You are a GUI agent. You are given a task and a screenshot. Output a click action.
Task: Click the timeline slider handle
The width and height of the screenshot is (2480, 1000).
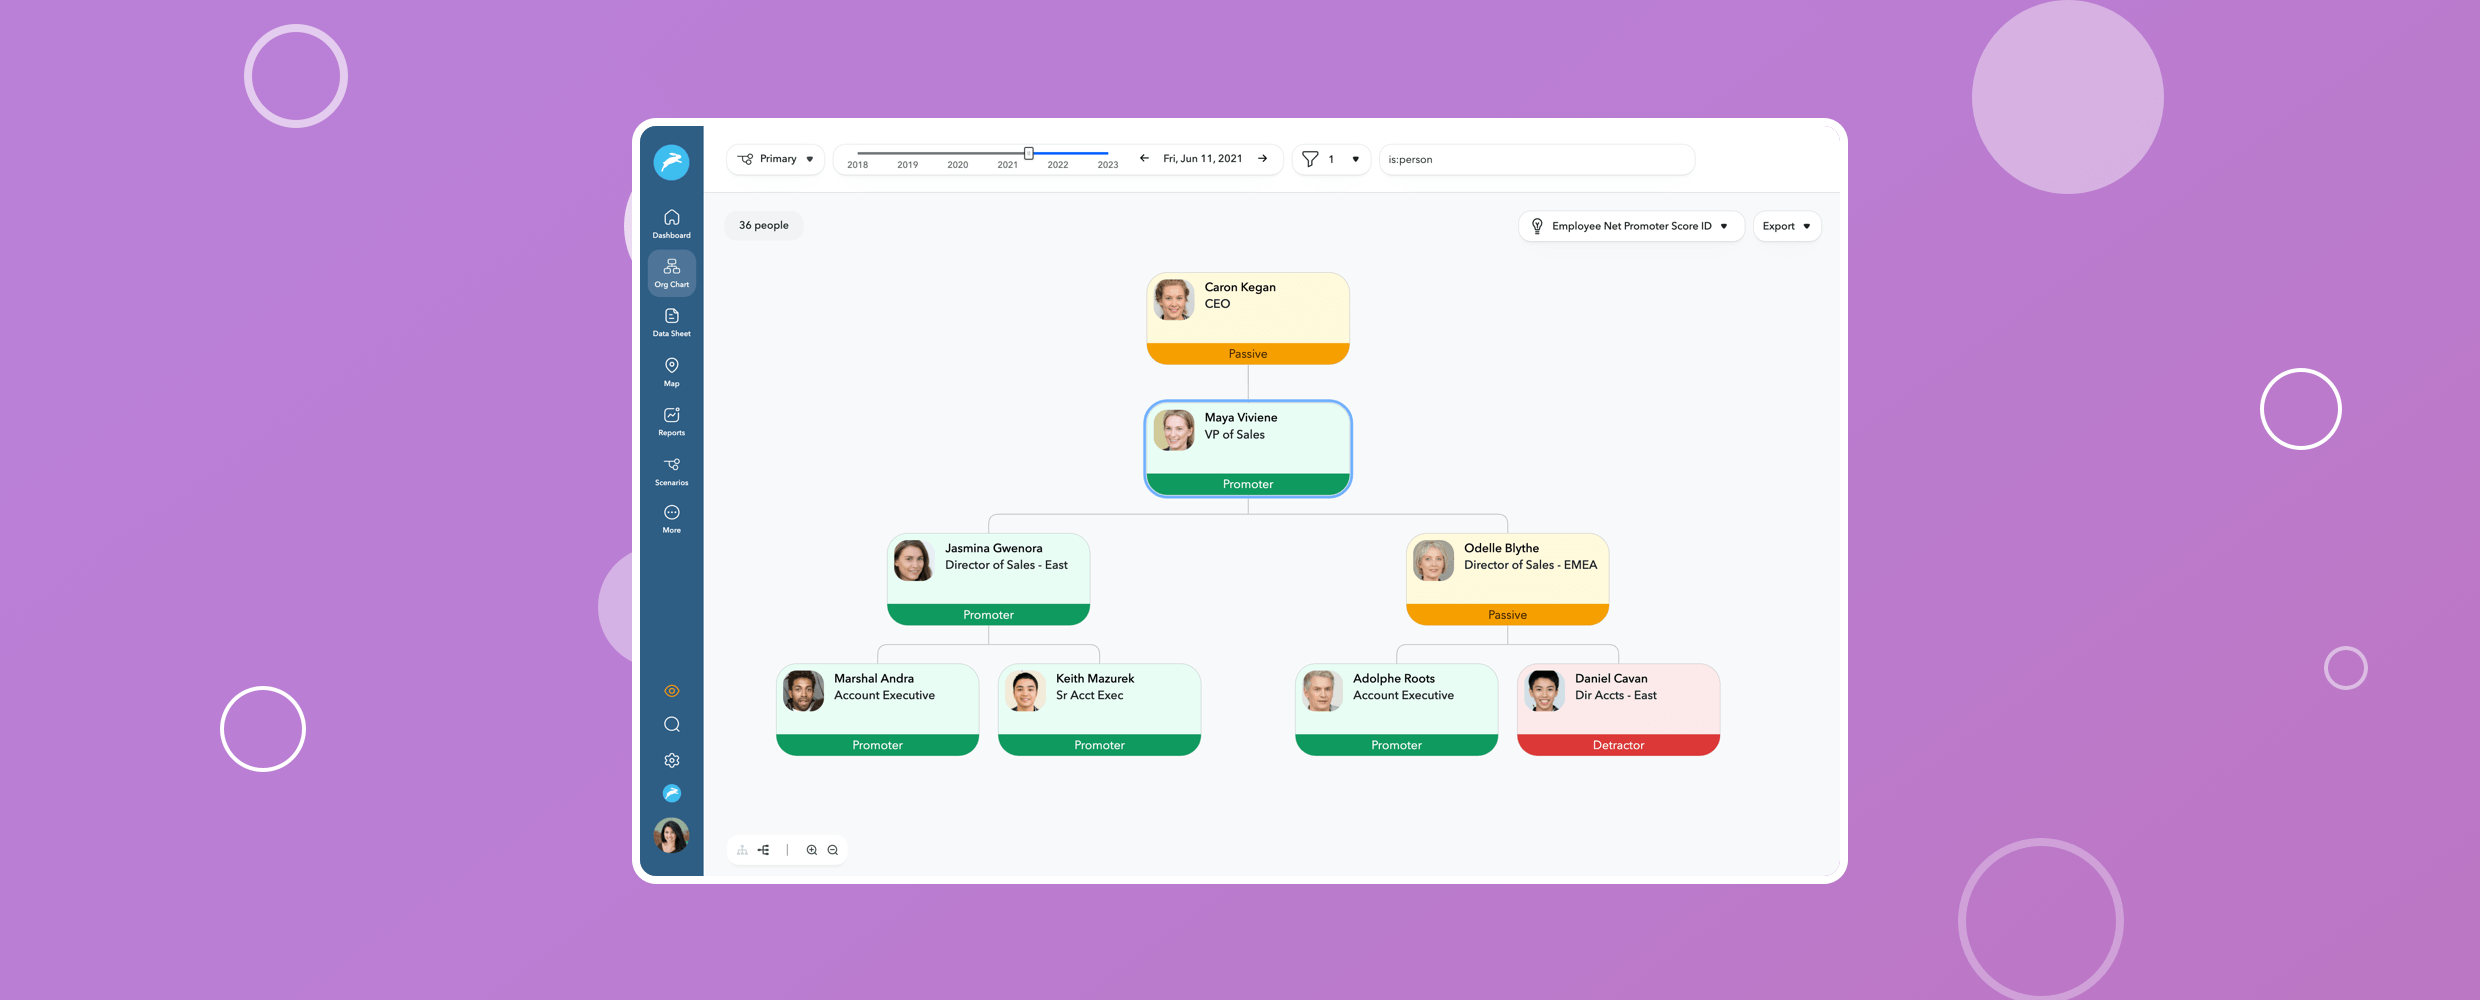(1028, 153)
